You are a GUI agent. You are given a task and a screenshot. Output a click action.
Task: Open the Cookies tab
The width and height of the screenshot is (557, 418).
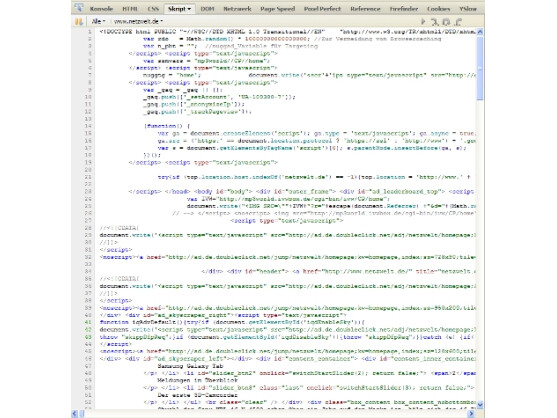(438, 9)
